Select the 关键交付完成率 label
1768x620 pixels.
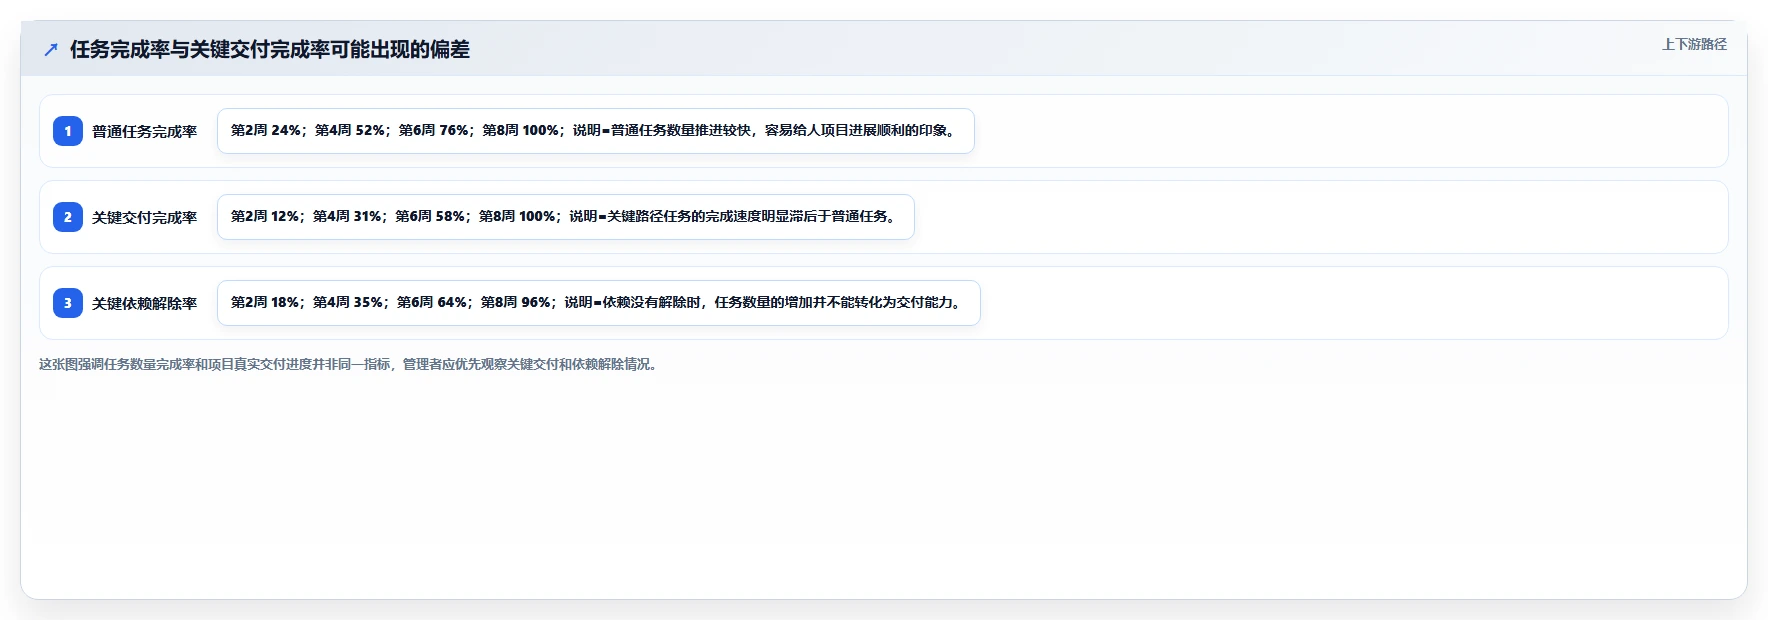coord(145,217)
